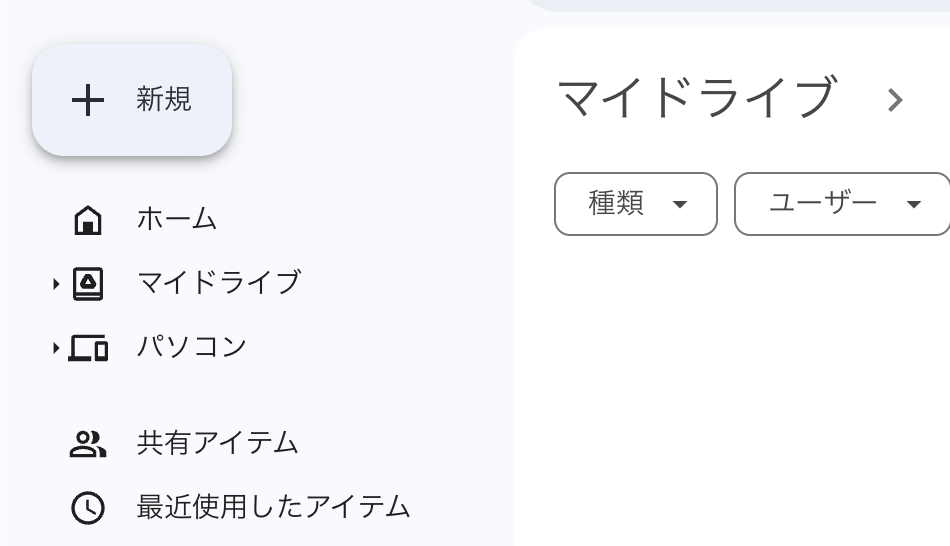Open 最近使用したアイテム from the sidebar
950x546 pixels.
(273, 507)
